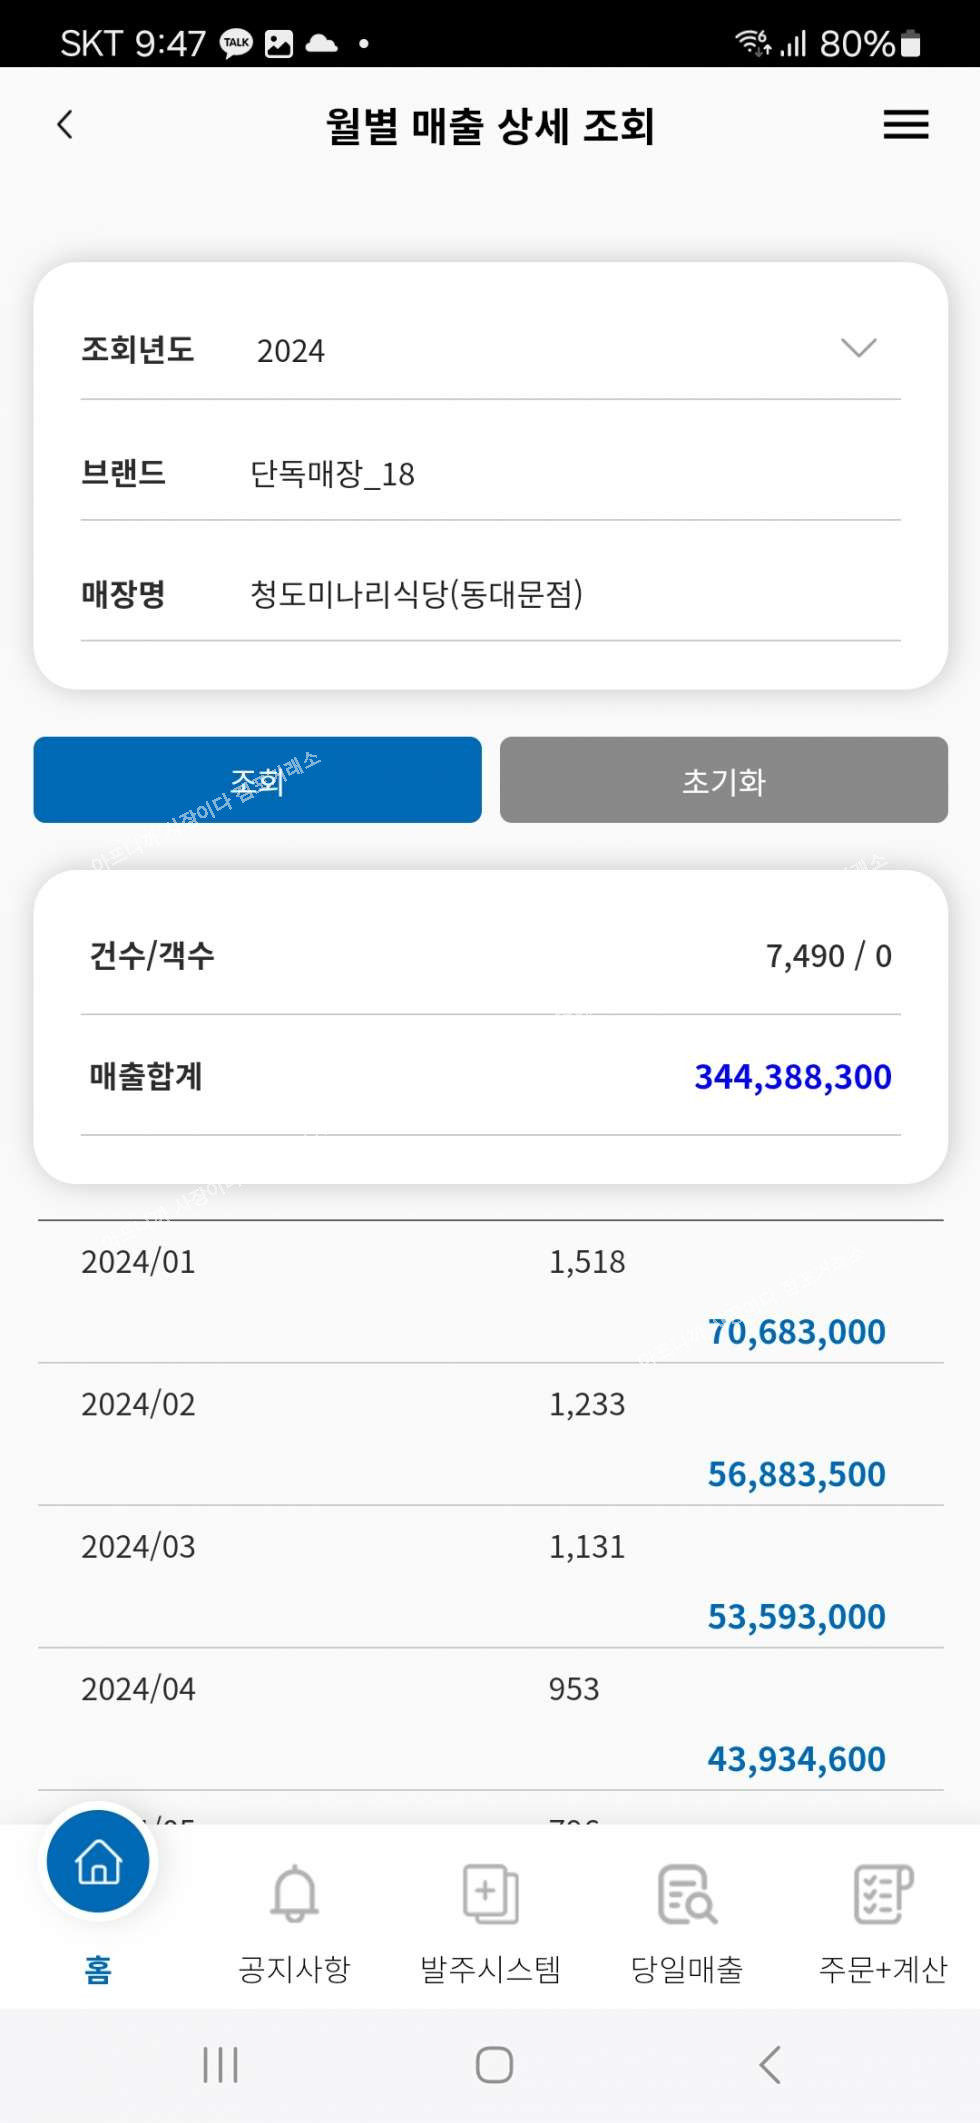Screen dimensions: 980x2123
Task: Tap the back arrow in header
Action: pos(66,125)
